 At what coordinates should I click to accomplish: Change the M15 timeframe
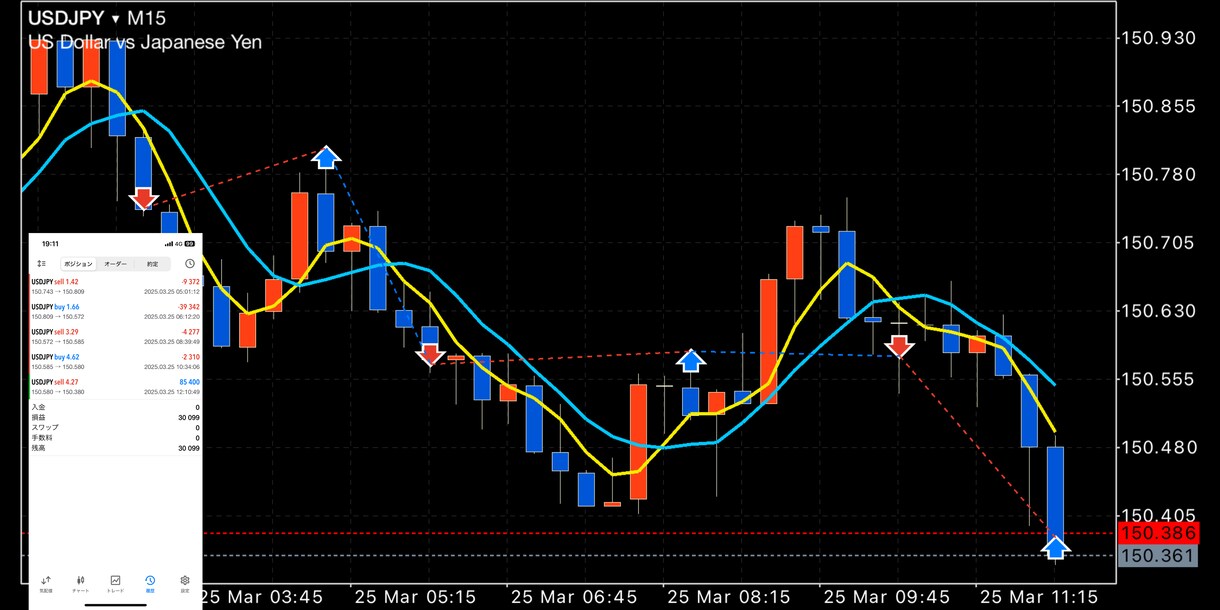click(x=147, y=18)
